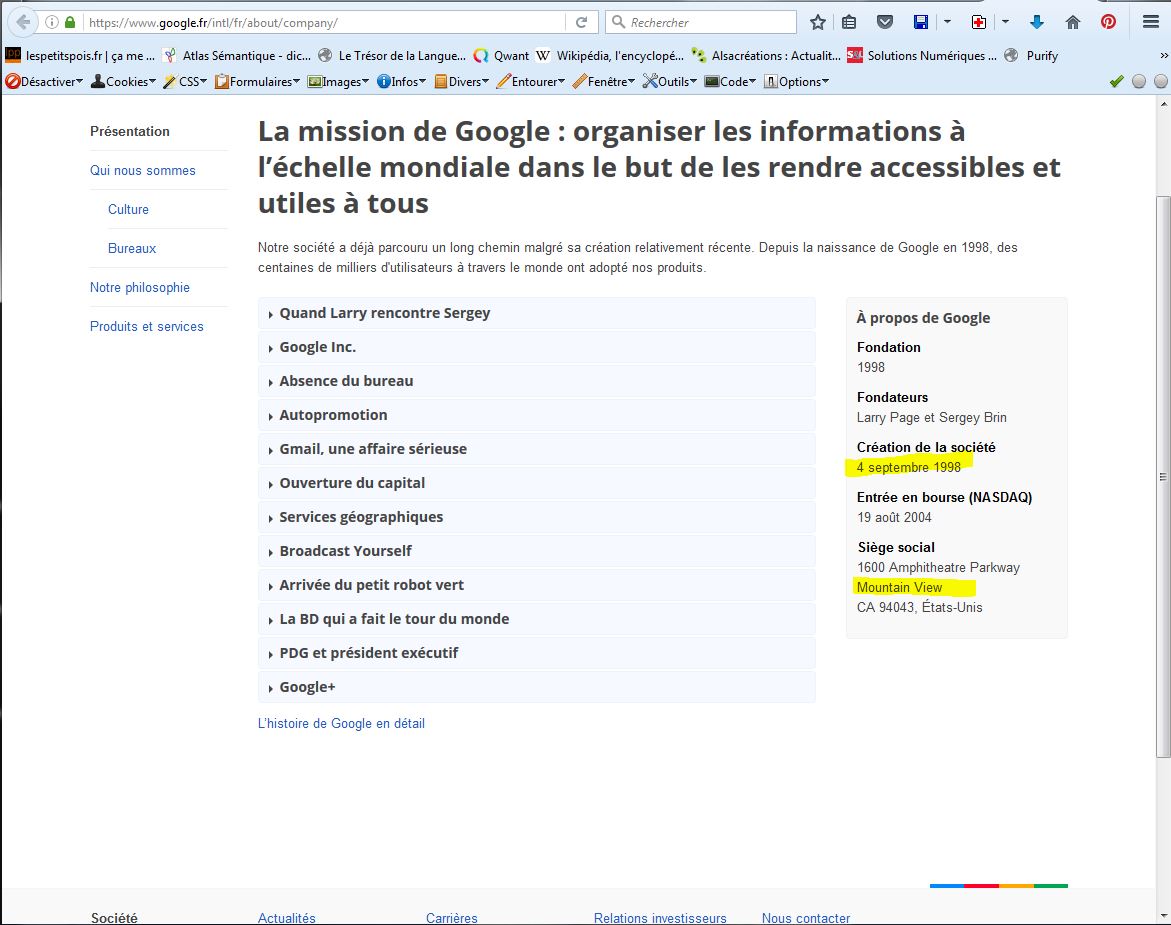Open the Images dropdown in developer toolbar
1171x925 pixels.
[339, 82]
